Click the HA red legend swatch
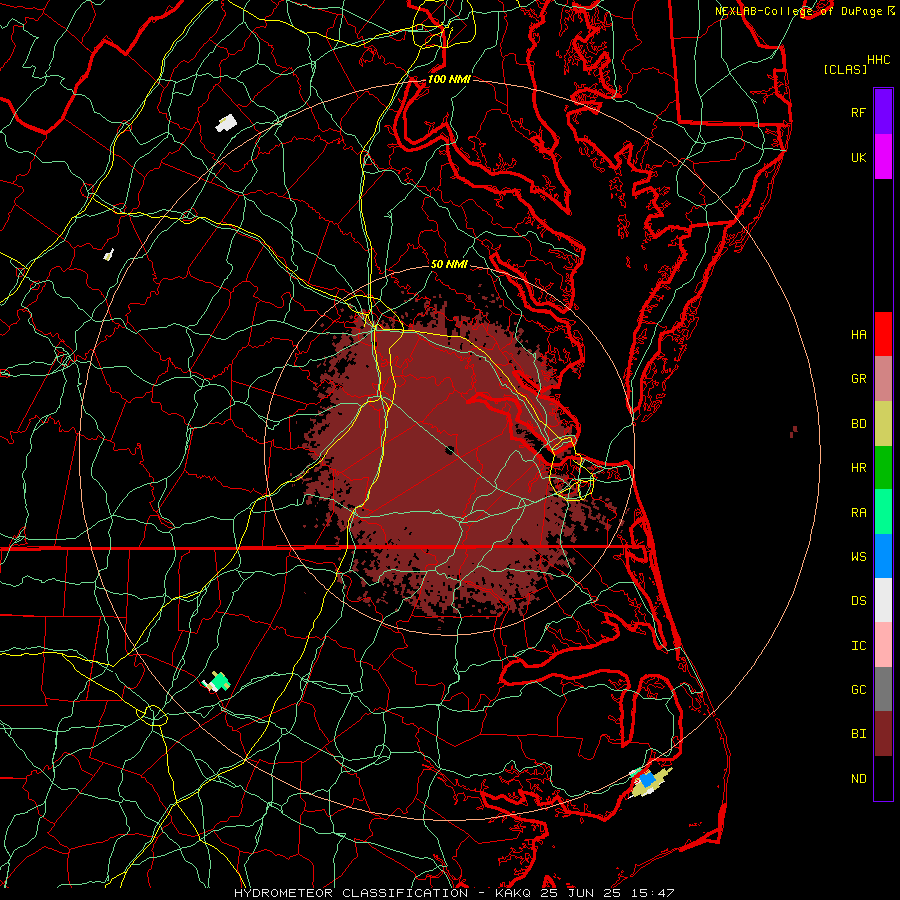 [883, 334]
